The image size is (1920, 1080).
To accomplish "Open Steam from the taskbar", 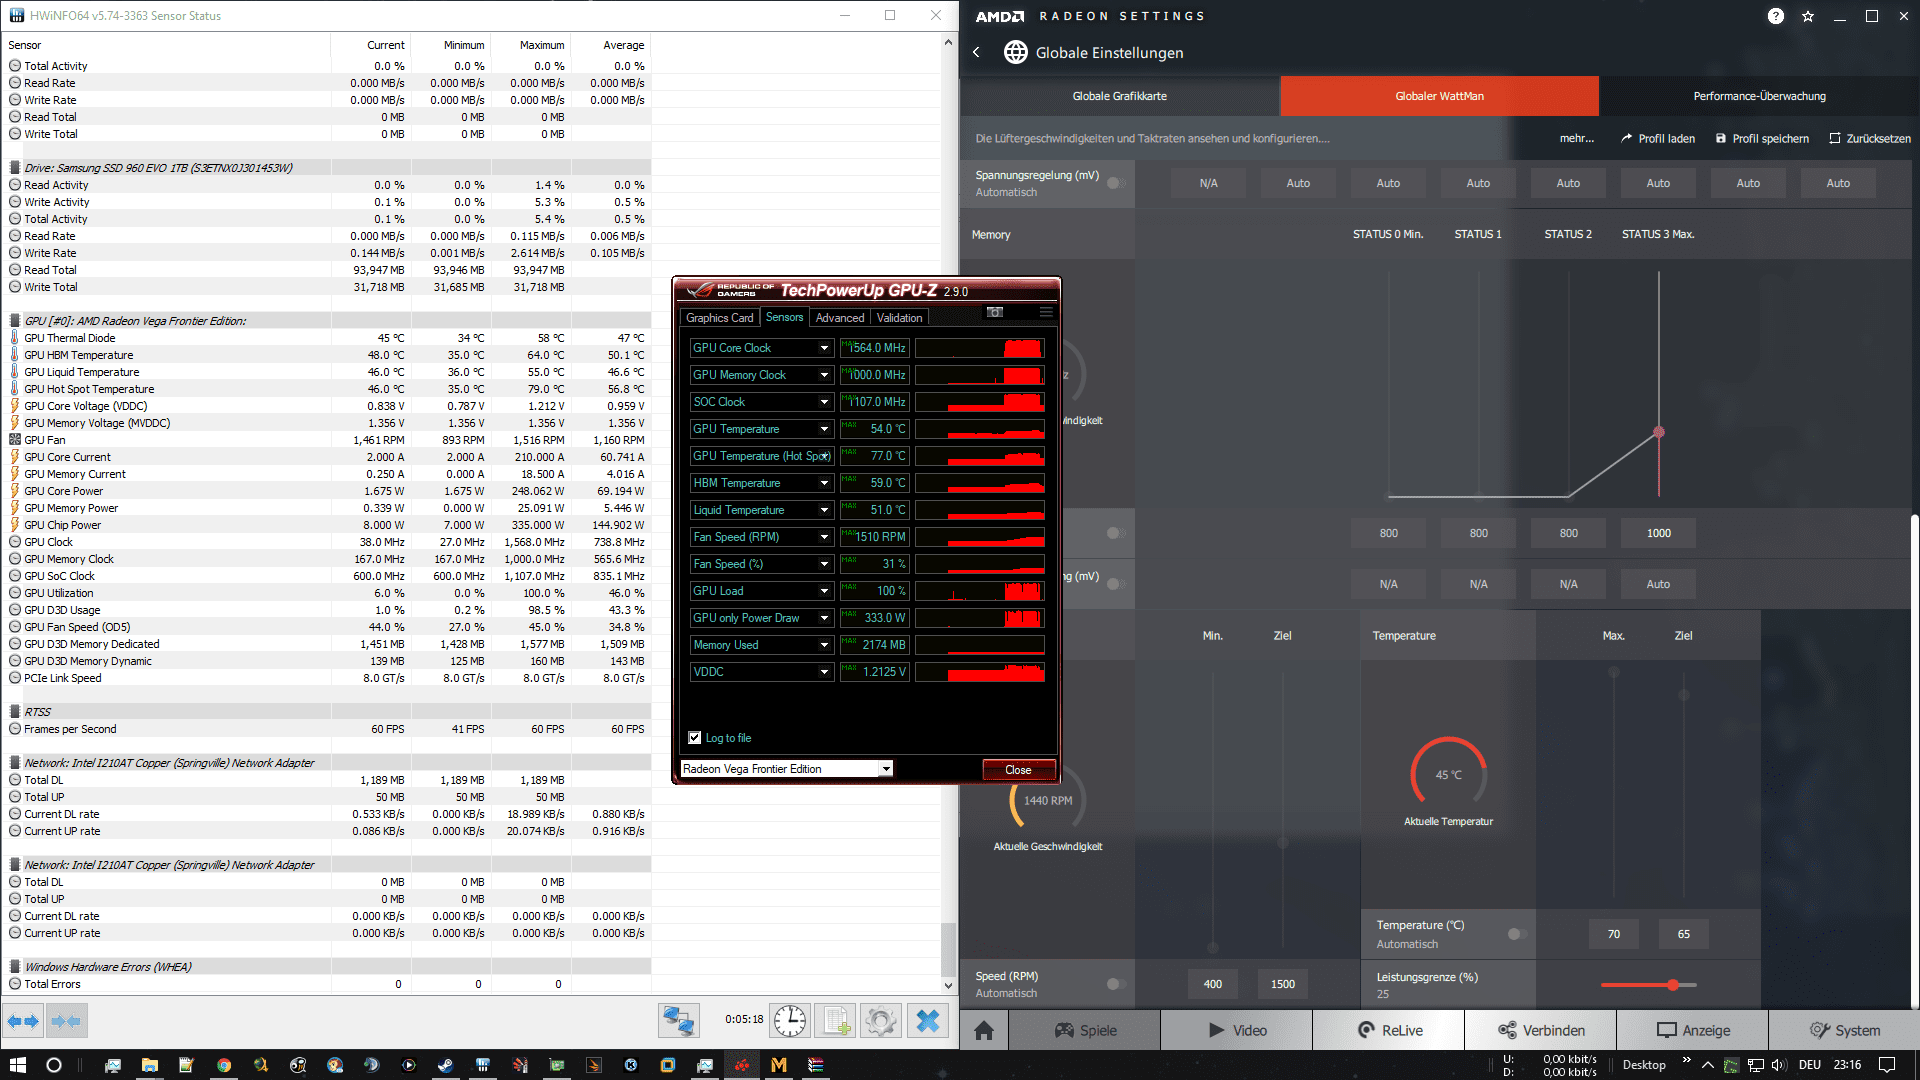I will [445, 1065].
